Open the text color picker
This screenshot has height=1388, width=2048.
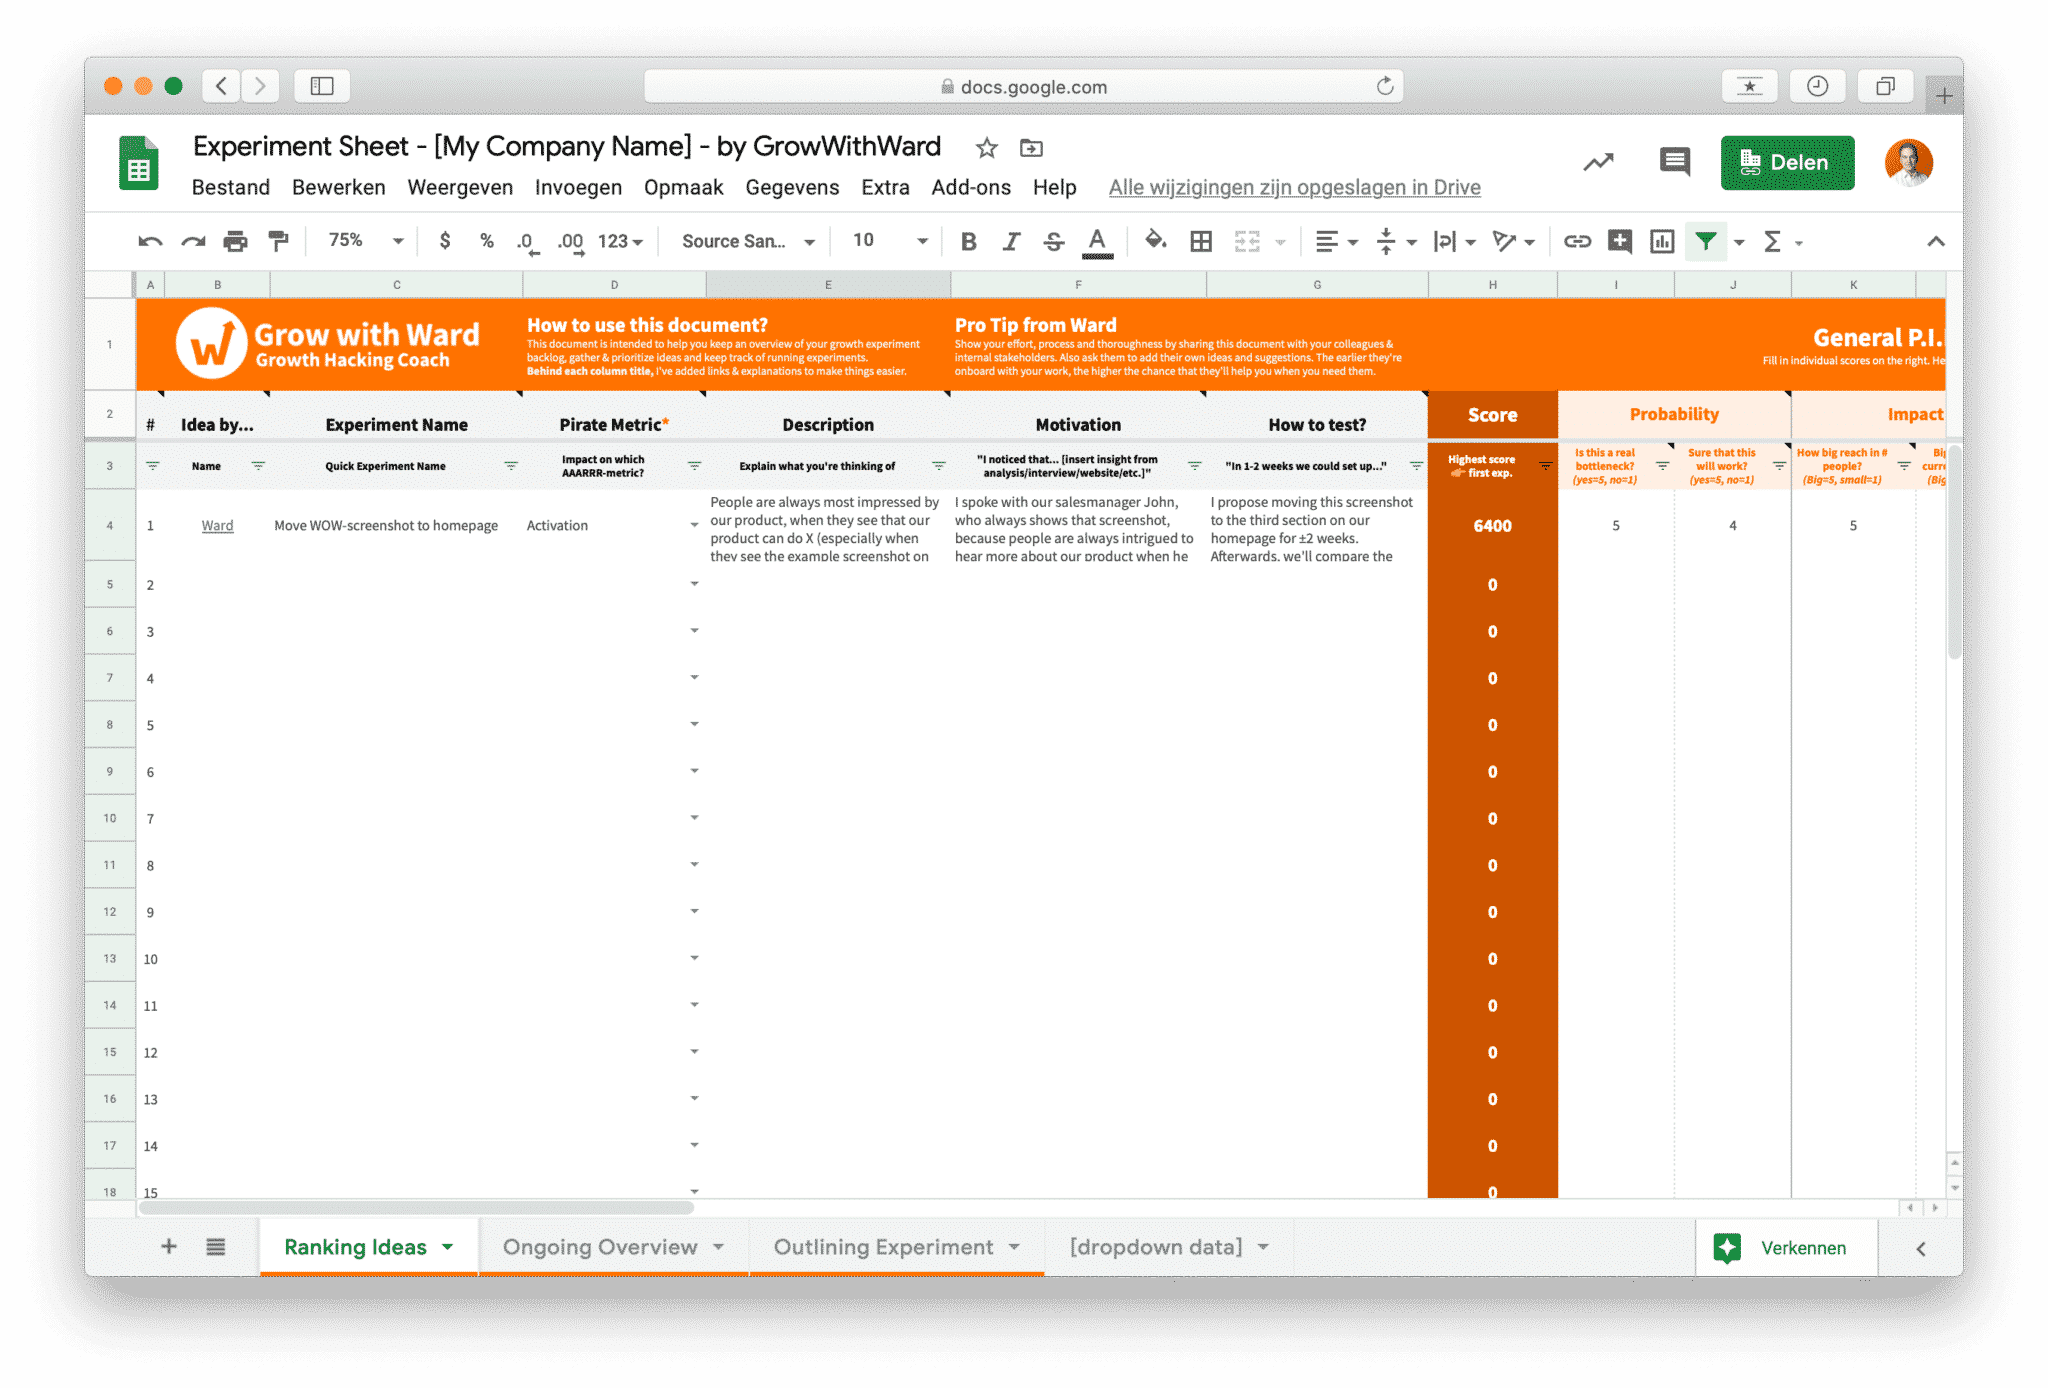point(1097,241)
